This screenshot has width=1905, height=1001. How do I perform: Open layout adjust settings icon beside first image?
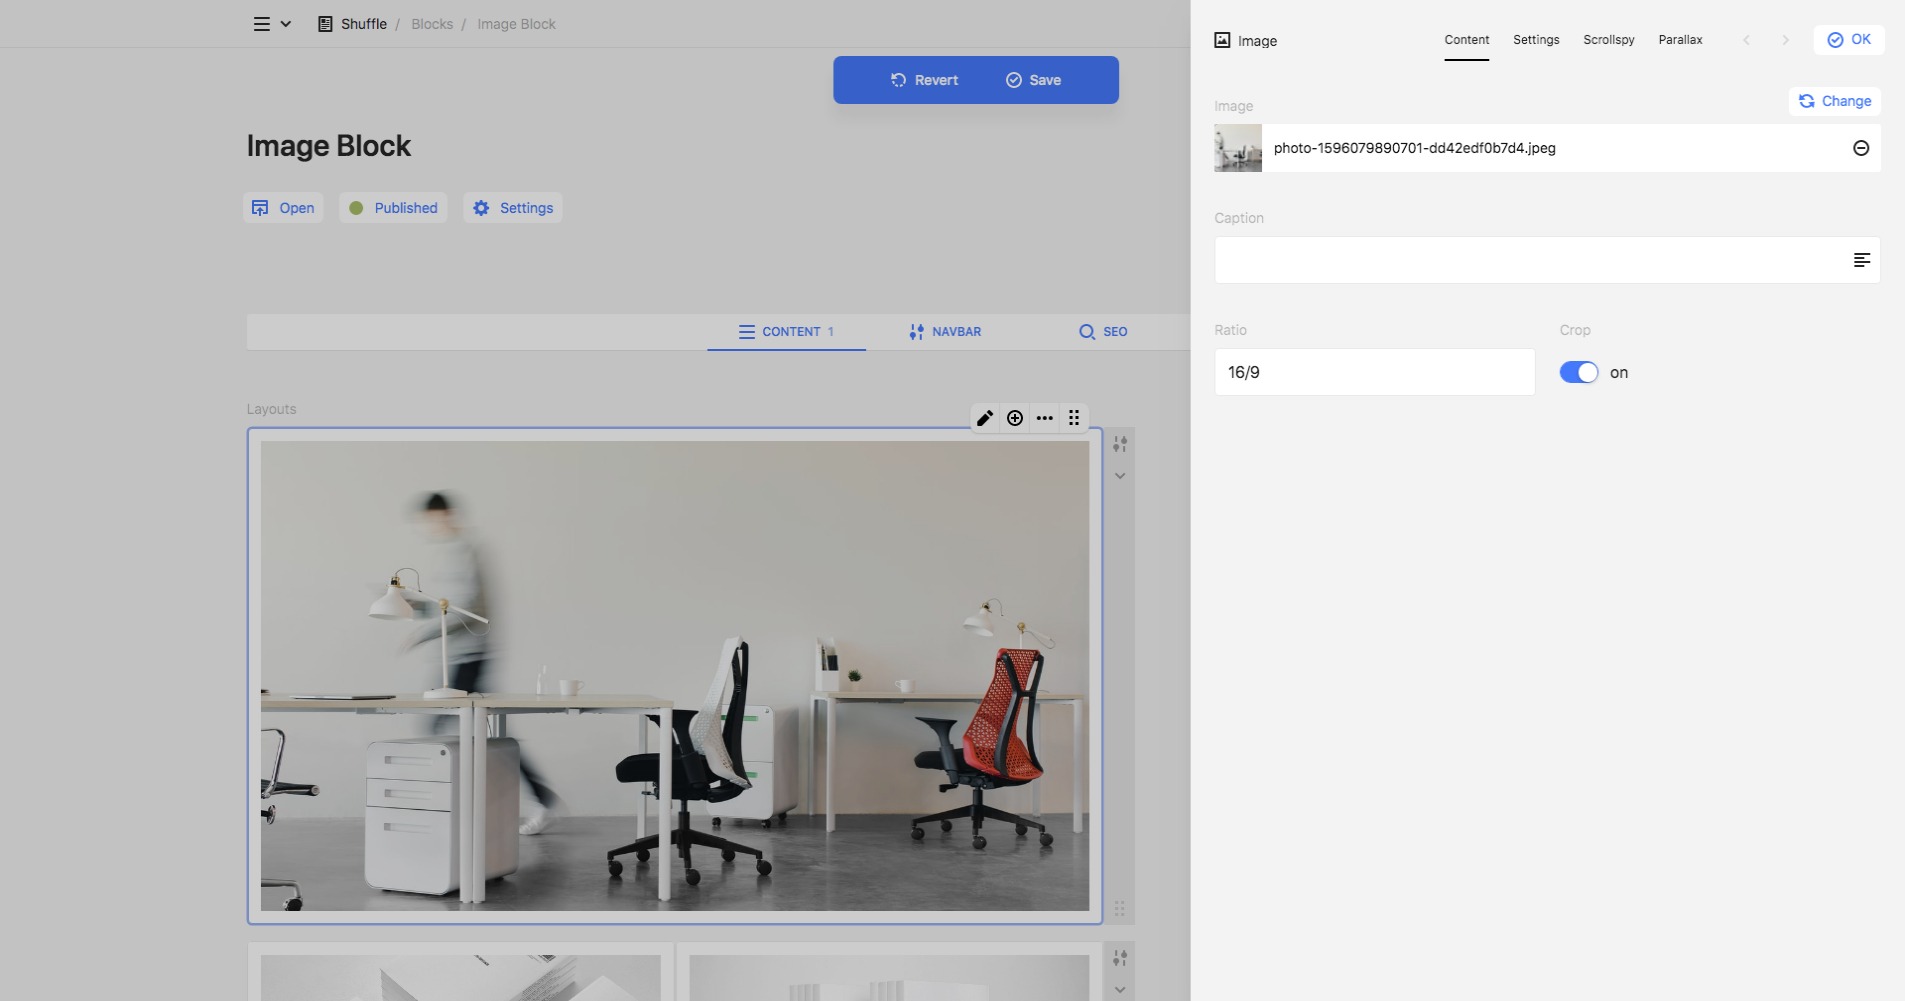(x=1120, y=444)
